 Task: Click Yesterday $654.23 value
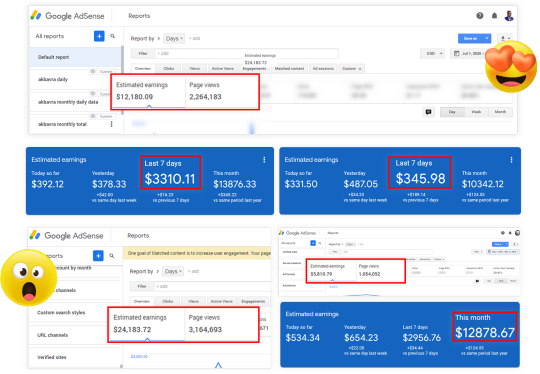[x=361, y=337]
